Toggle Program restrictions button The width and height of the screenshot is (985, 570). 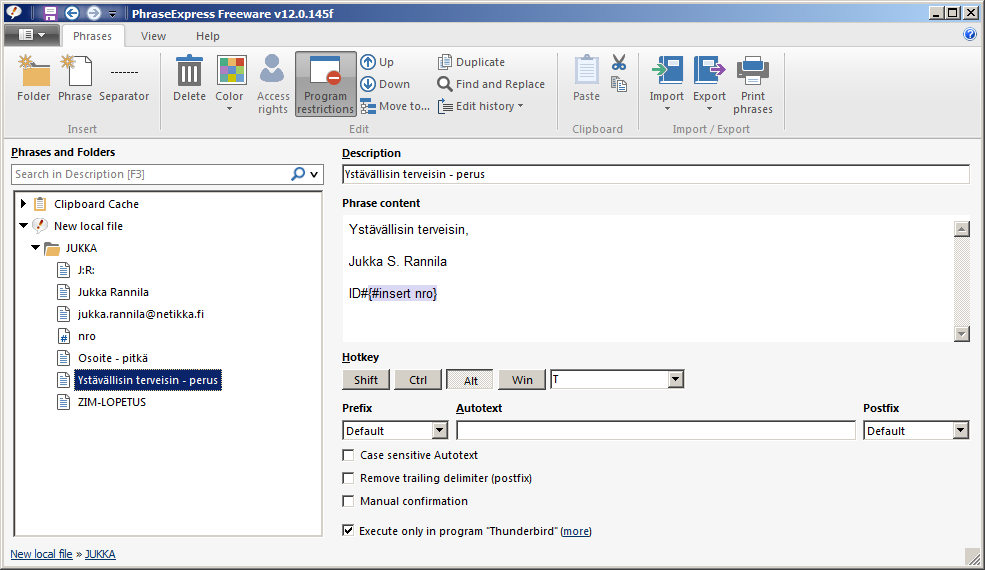pos(325,84)
